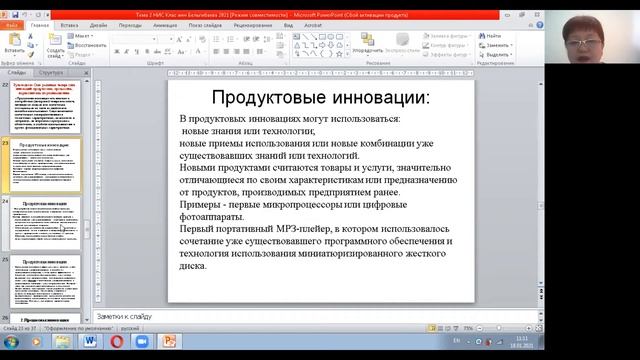The height and width of the screenshot is (360, 640).
Task: Click the bulleted list icon
Action: (216, 39)
